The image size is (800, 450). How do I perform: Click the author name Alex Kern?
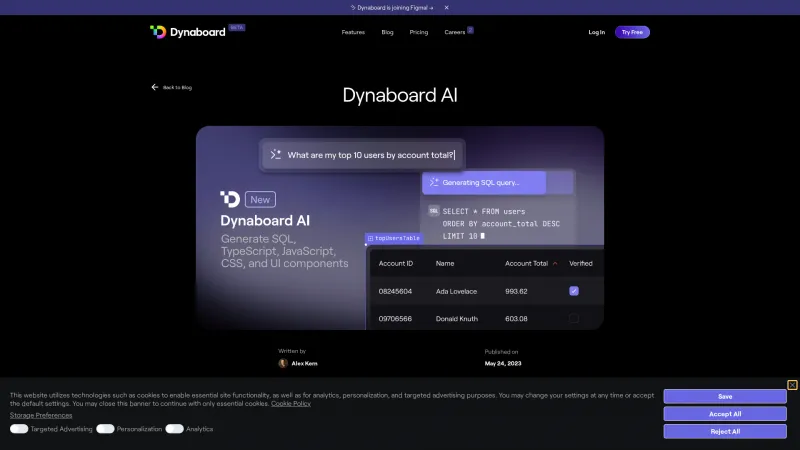pos(304,364)
